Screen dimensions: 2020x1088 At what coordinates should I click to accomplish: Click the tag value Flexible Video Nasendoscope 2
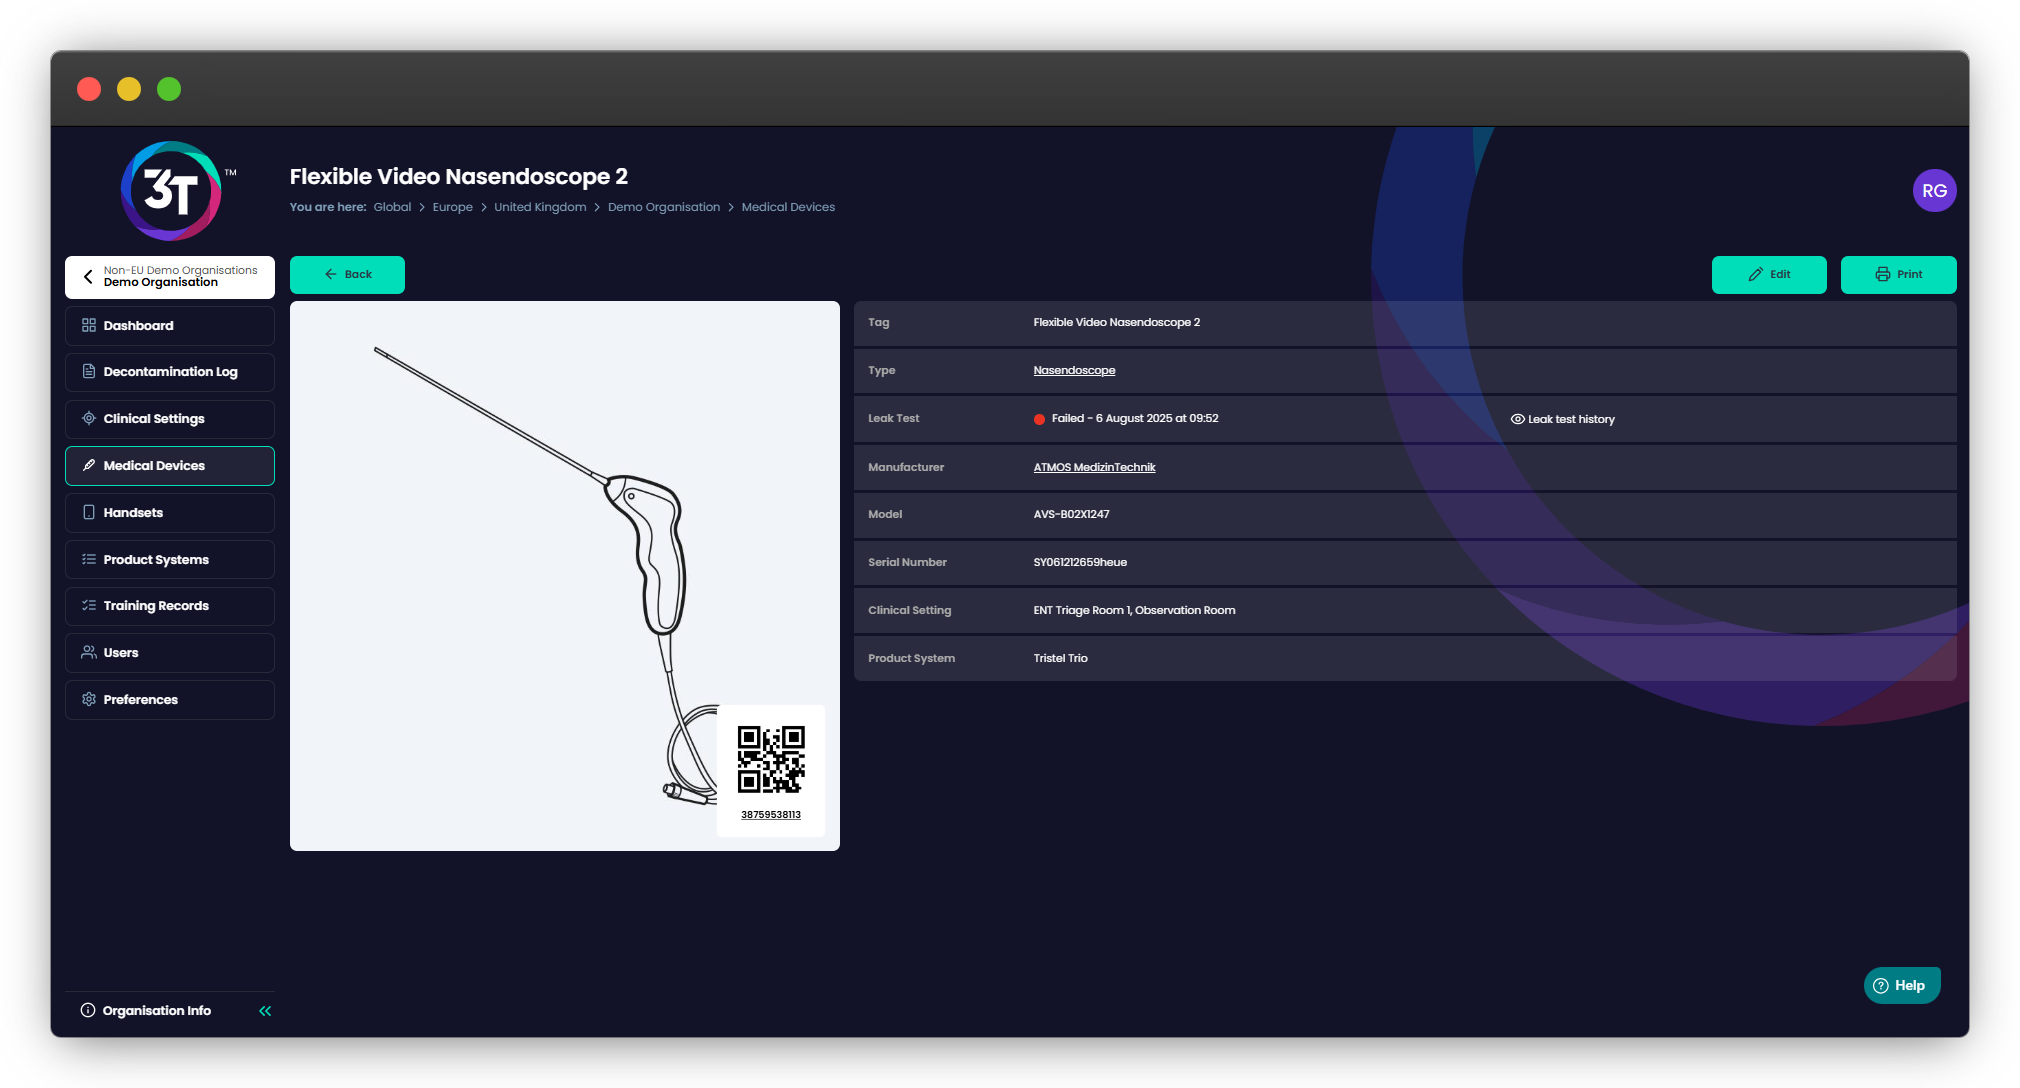tap(1116, 322)
